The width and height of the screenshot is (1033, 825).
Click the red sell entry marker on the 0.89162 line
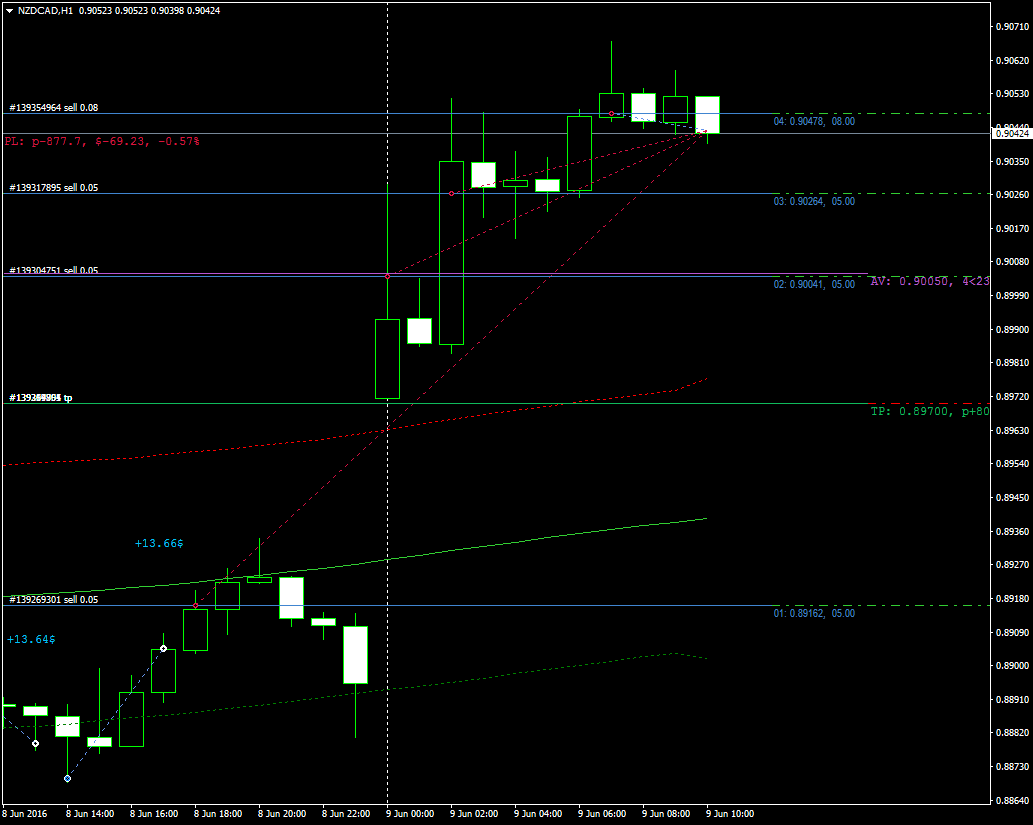pyautogui.click(x=196, y=605)
